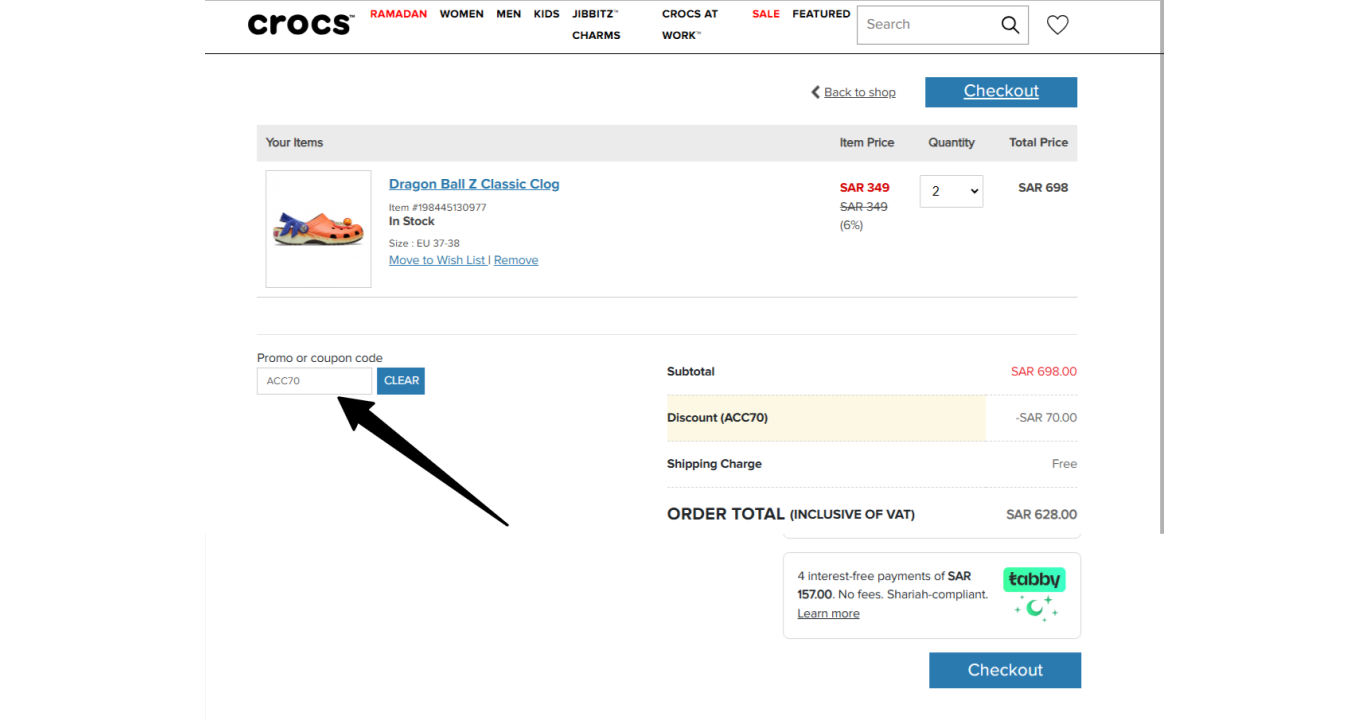The width and height of the screenshot is (1368, 720).
Task: Click Item #198445130977 text
Action: point(437,208)
